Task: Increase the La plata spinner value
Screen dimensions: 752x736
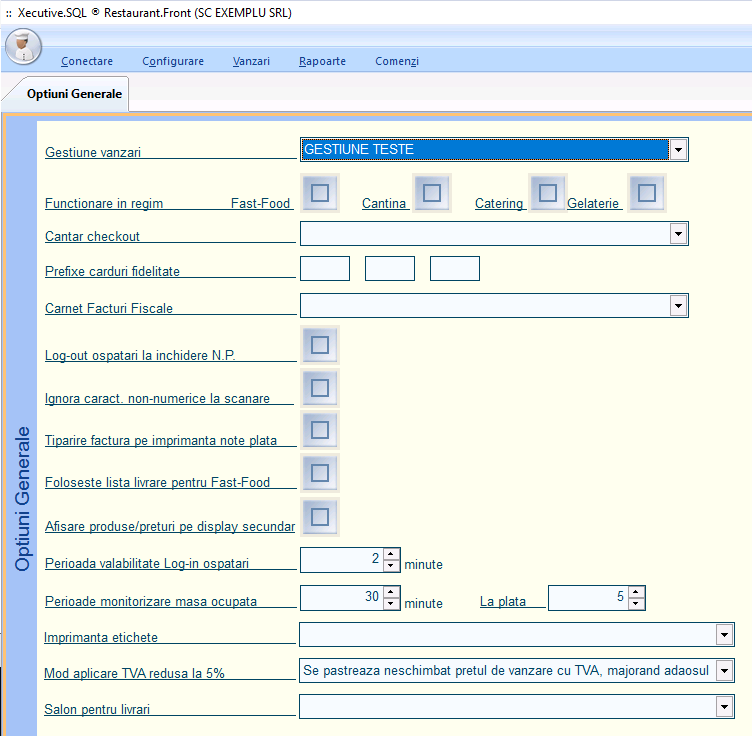Action: point(636,592)
